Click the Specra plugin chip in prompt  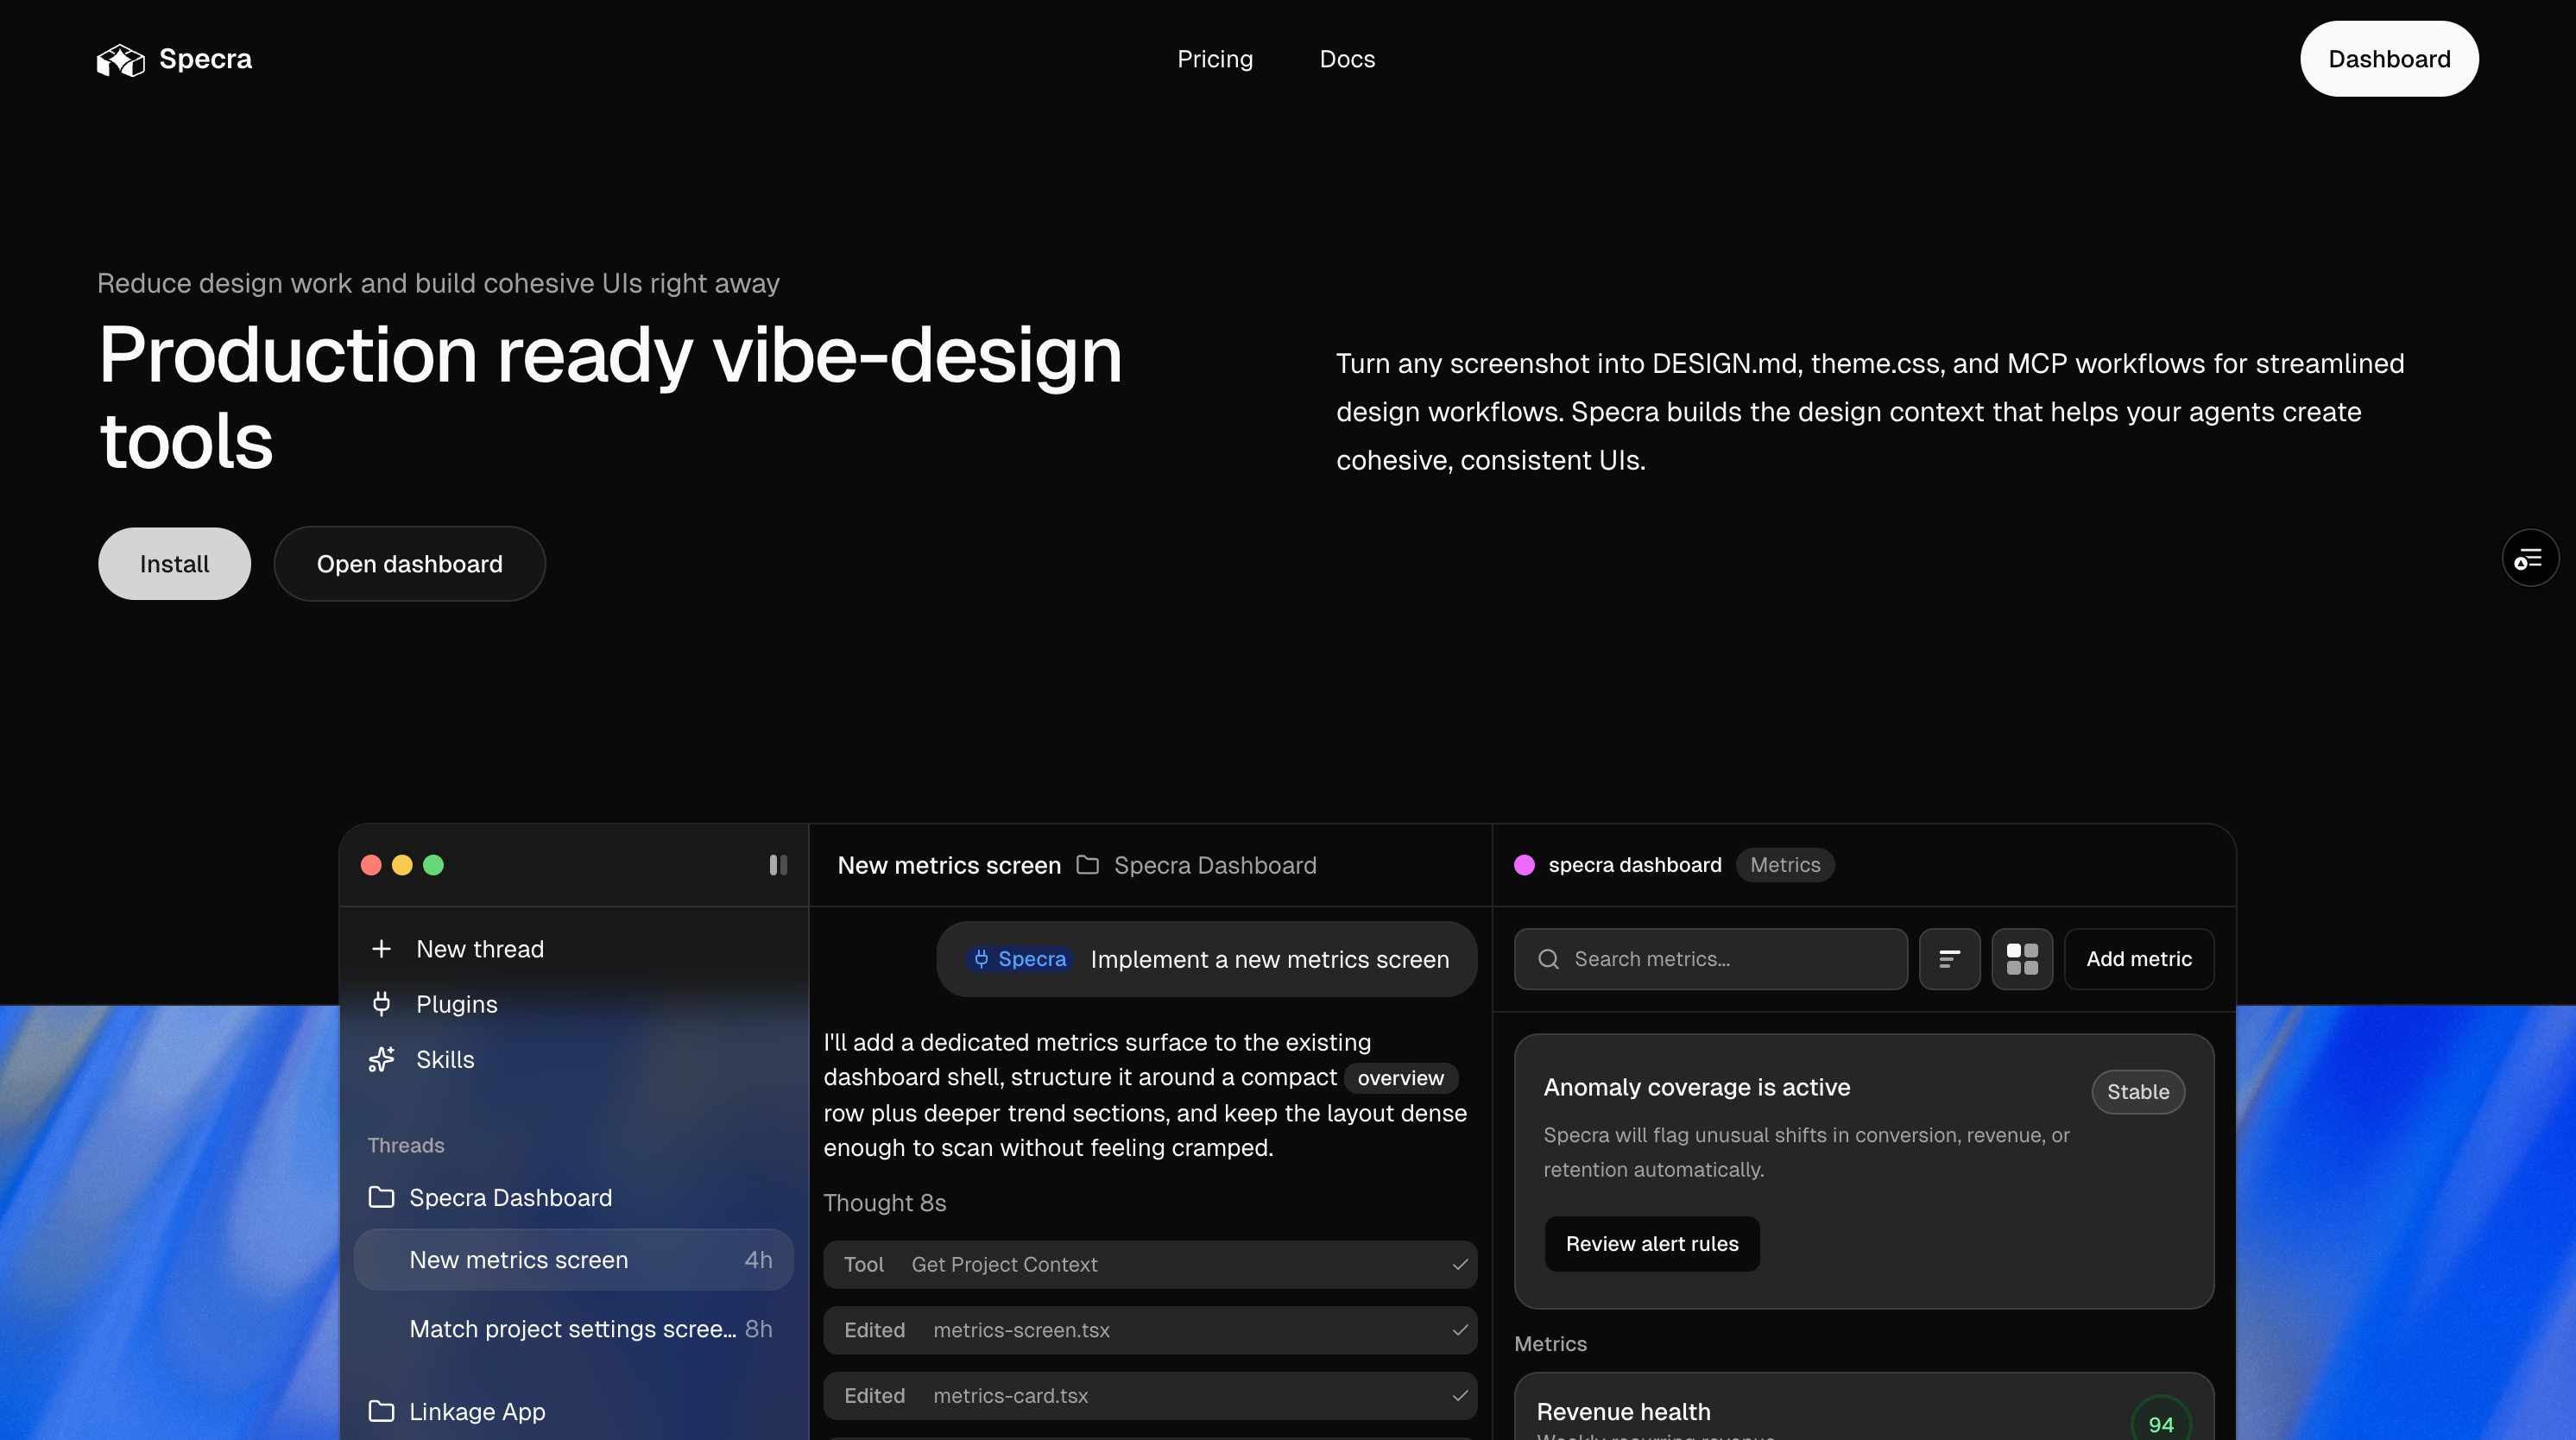point(1020,960)
